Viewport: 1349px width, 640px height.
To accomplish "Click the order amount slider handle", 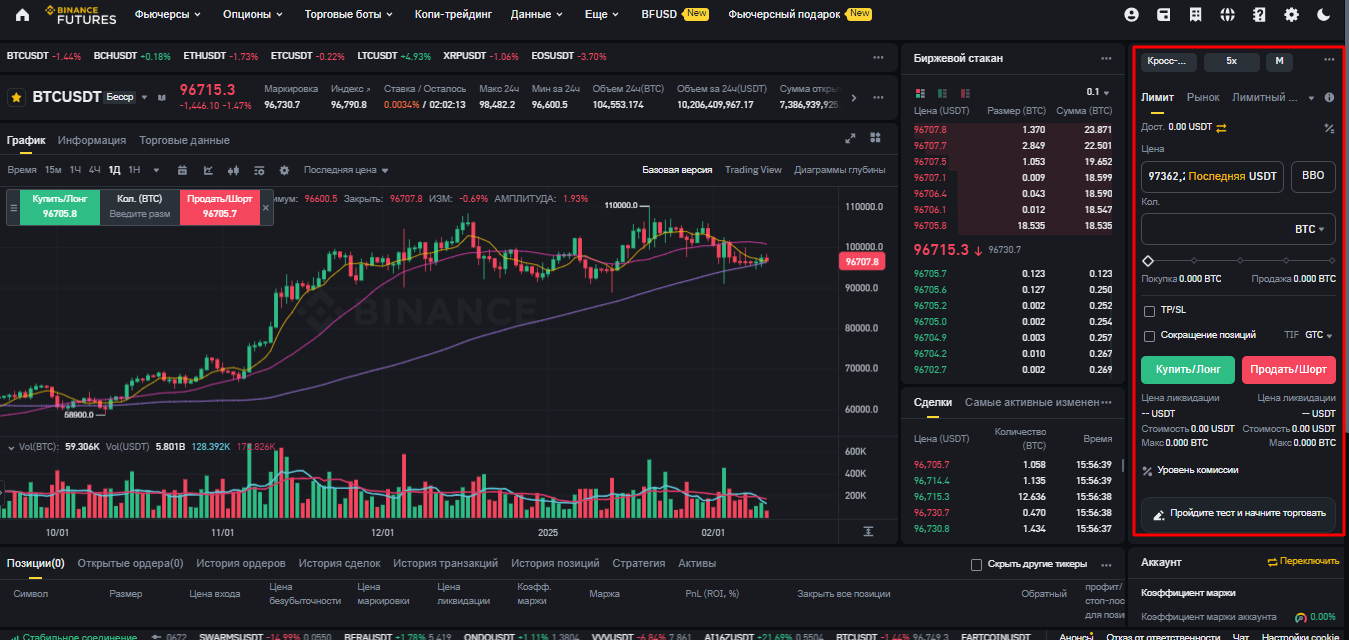I will (x=1148, y=260).
